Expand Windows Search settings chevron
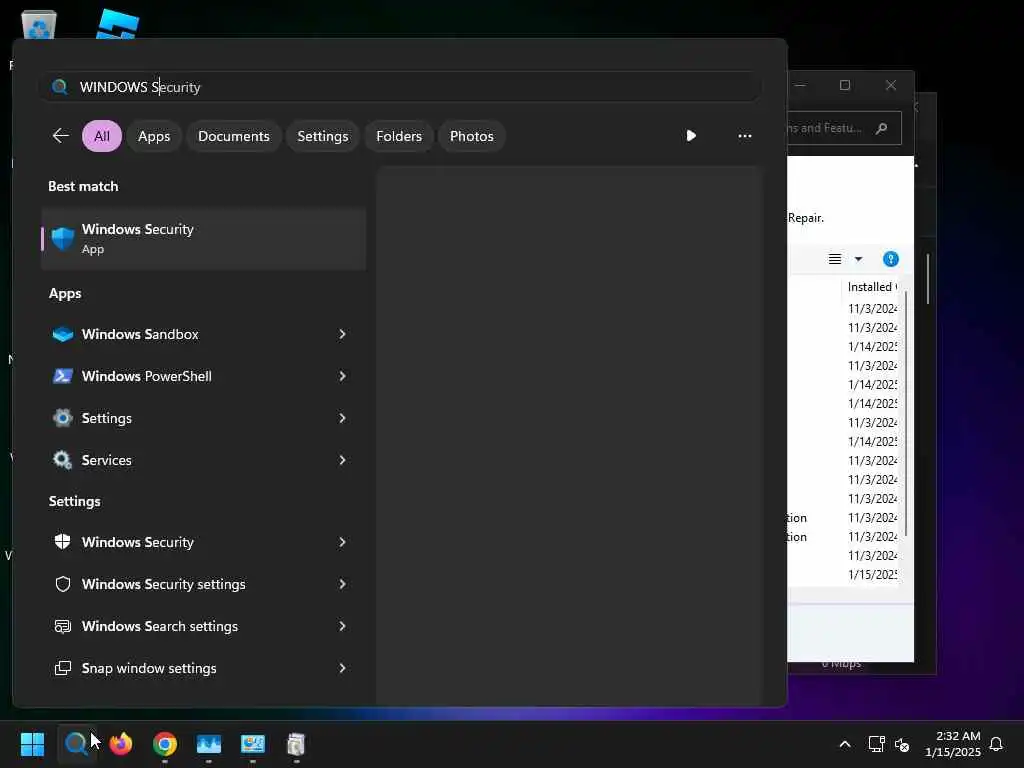This screenshot has height=768, width=1024. (x=342, y=626)
